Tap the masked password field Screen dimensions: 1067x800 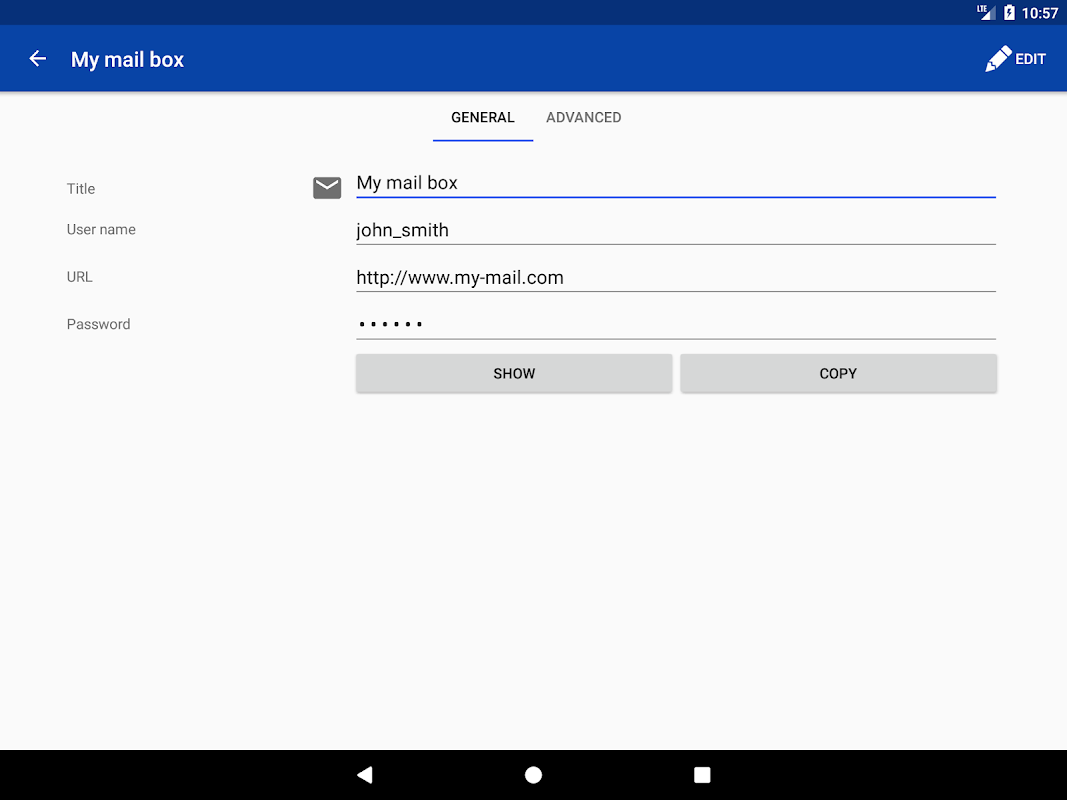tap(675, 324)
